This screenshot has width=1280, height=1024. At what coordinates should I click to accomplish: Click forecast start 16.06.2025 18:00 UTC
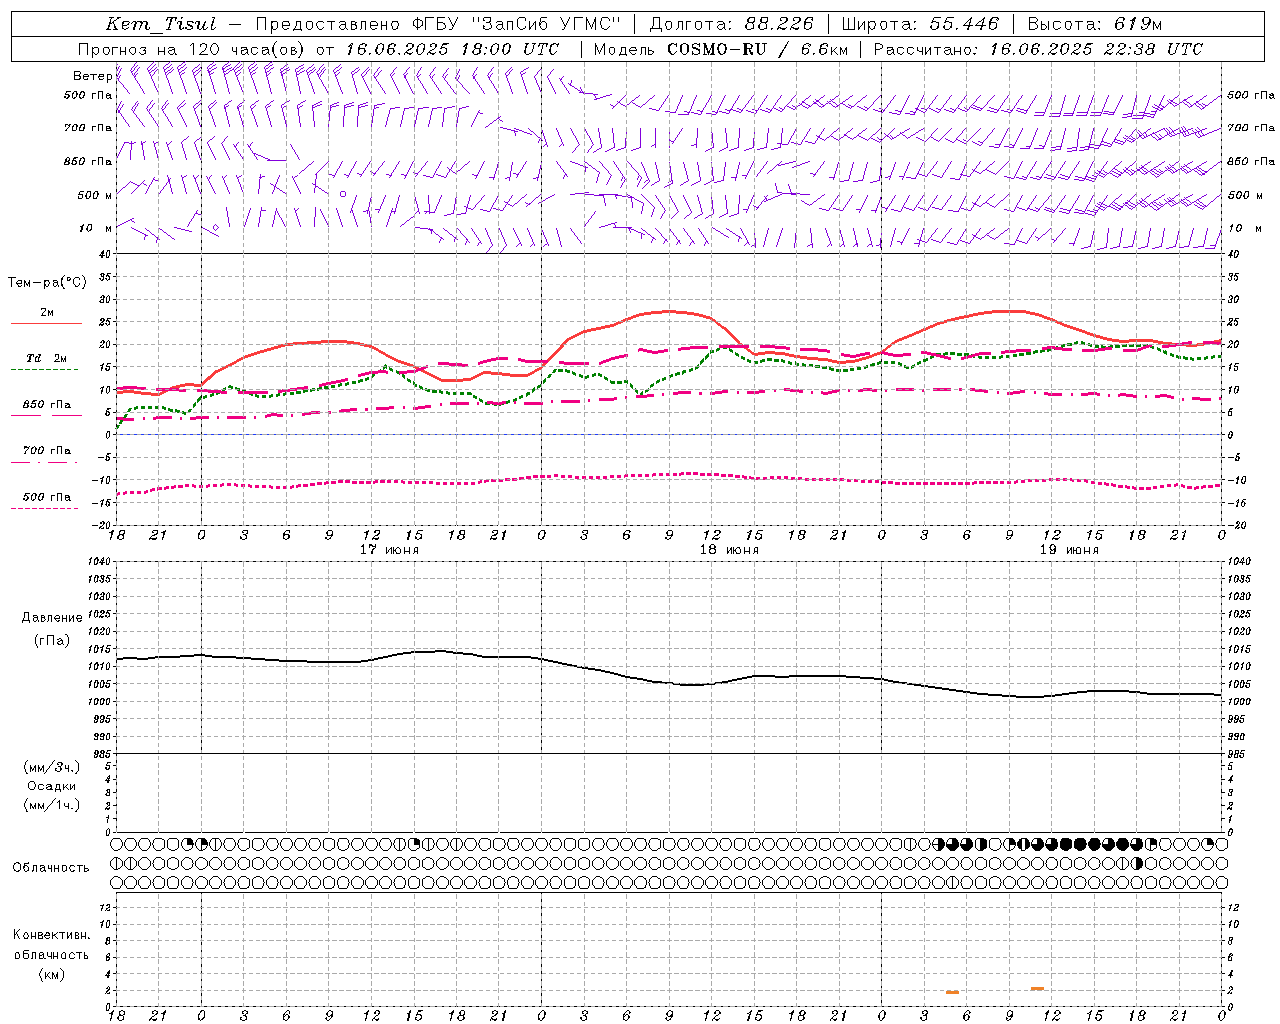[452, 49]
